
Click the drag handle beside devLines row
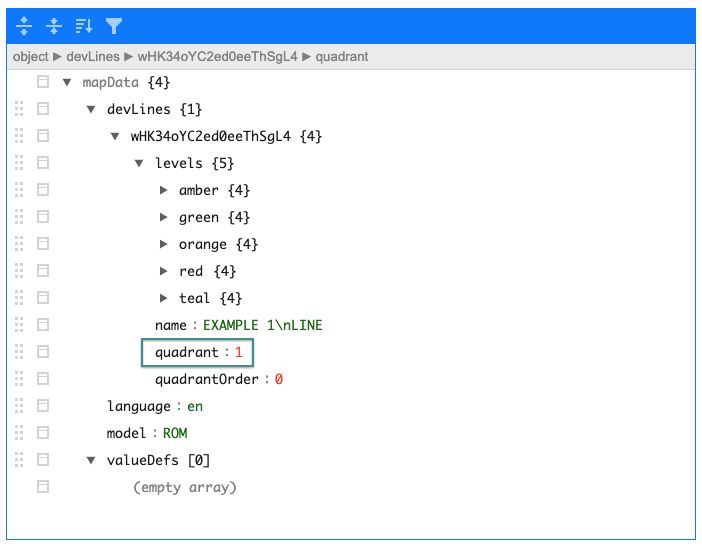tap(19, 109)
